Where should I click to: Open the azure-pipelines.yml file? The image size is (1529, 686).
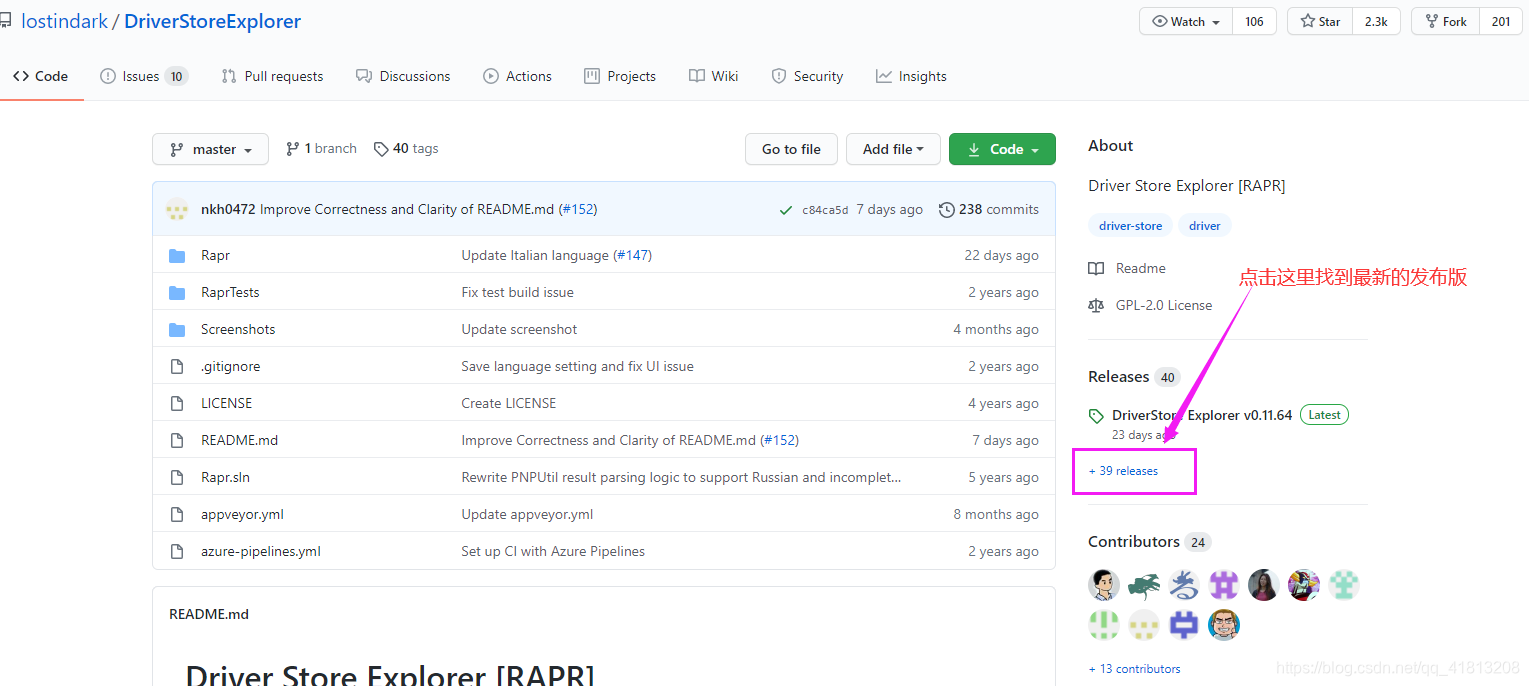pos(261,551)
